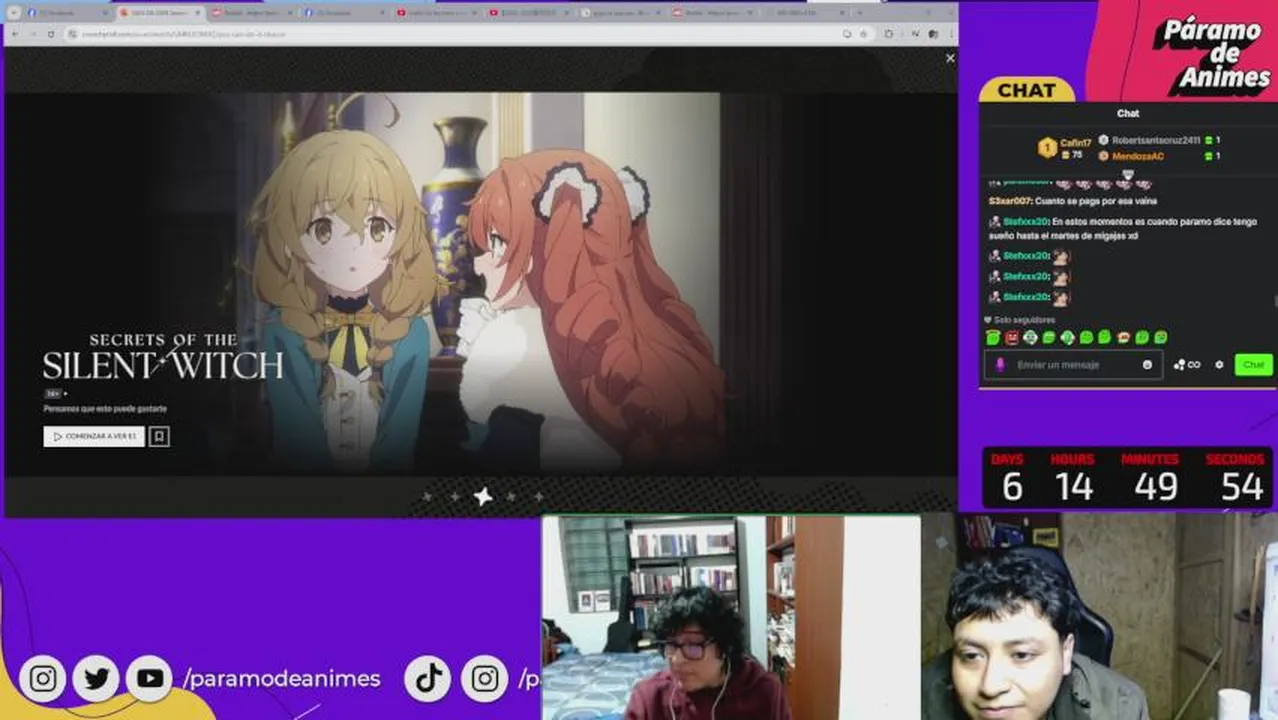The image size is (1278, 720).
Task: Click the yellow CHAT label tab
Action: click(1027, 90)
